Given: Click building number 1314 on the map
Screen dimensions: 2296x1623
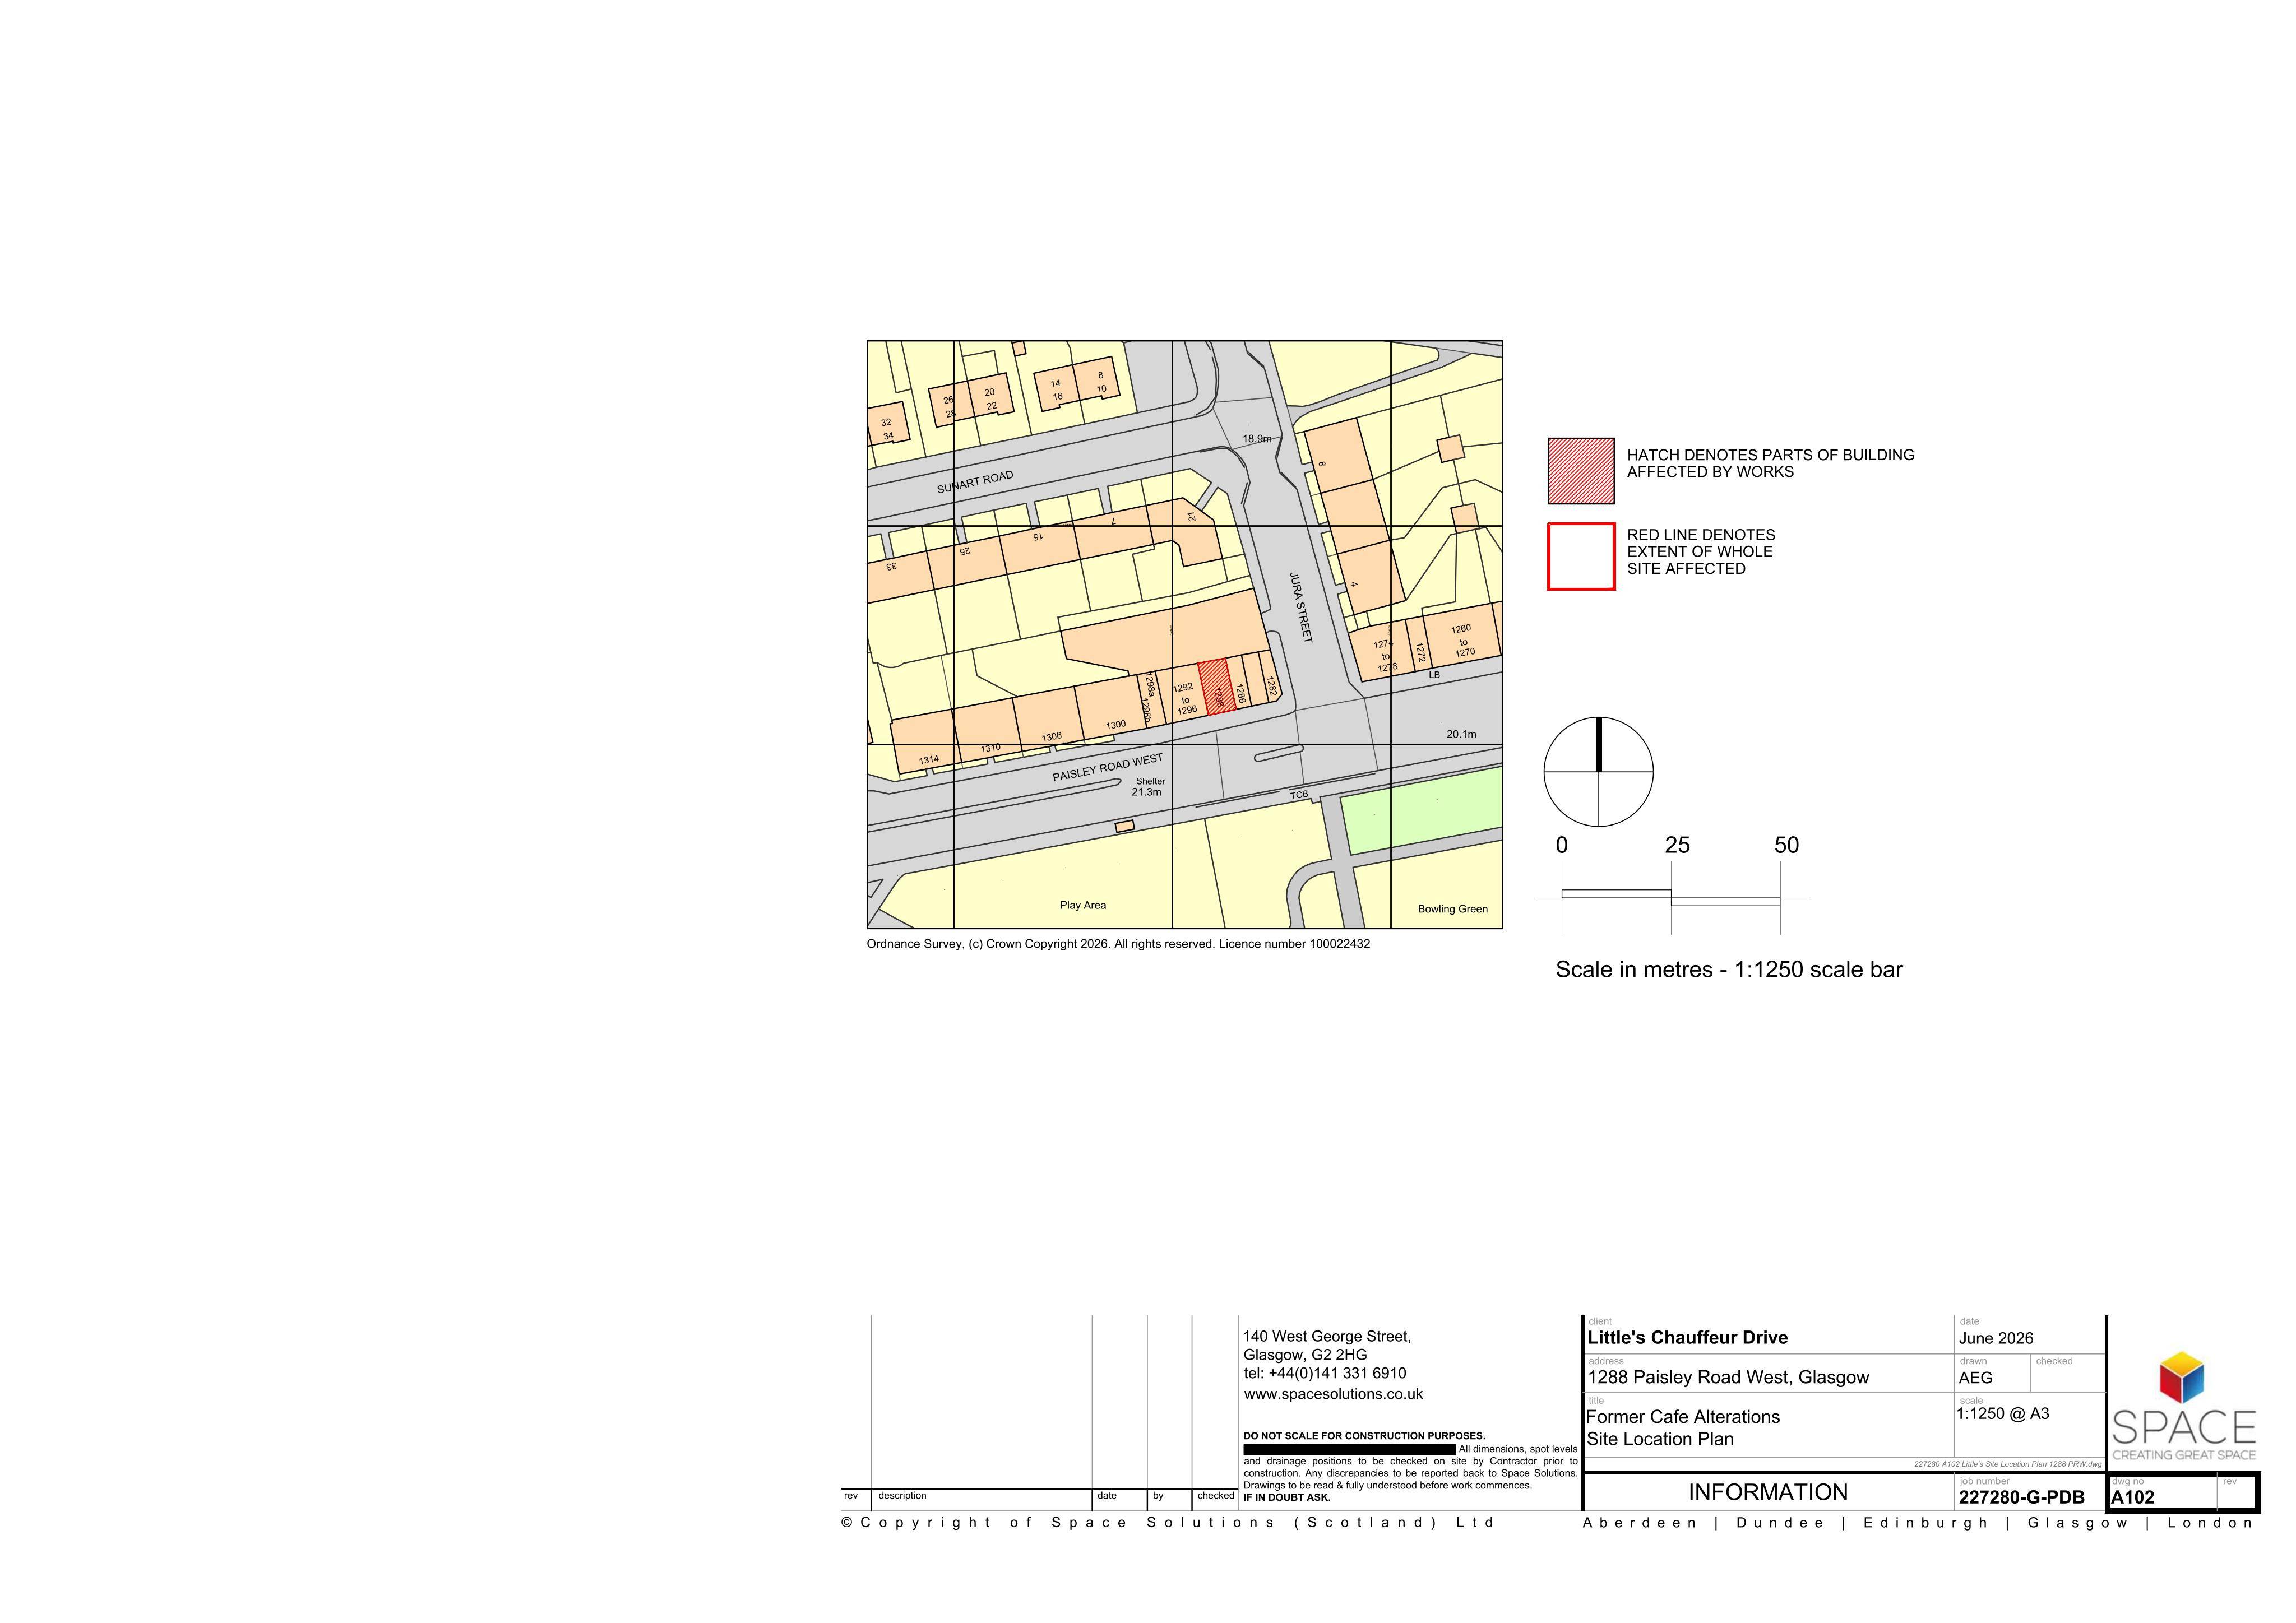Looking at the screenshot, I should coord(929,760).
